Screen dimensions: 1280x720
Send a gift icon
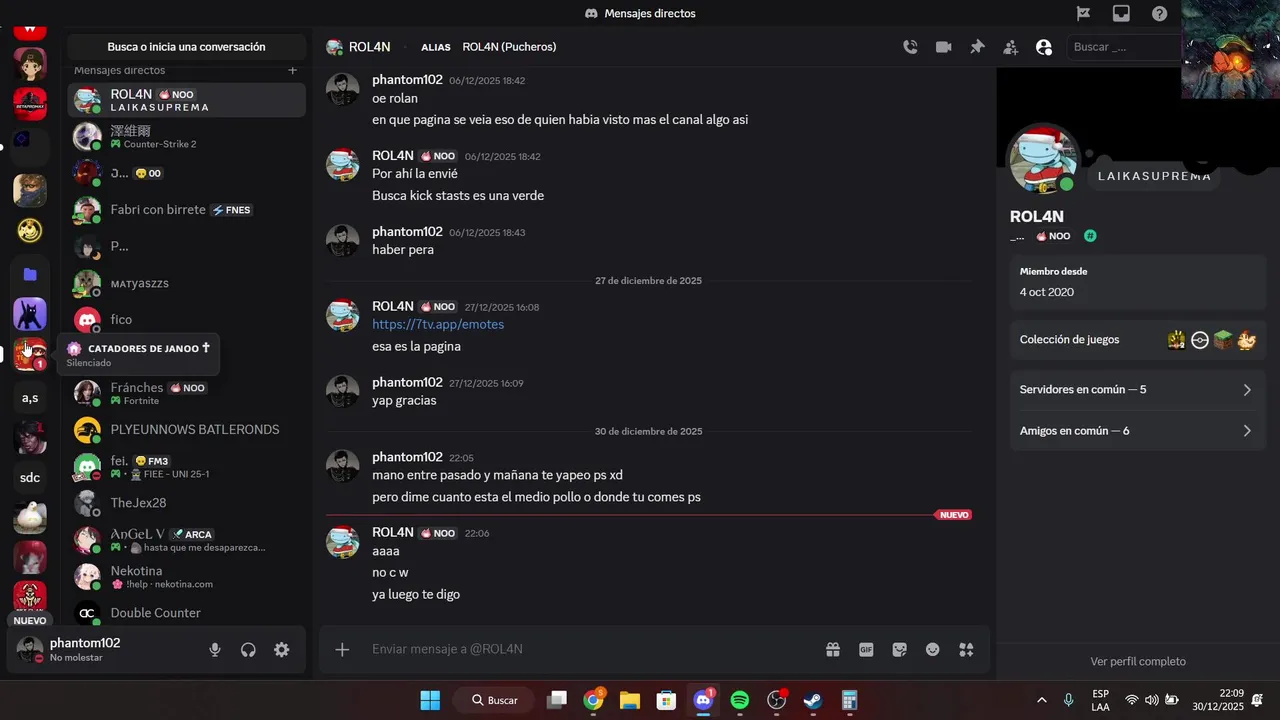tap(833, 649)
